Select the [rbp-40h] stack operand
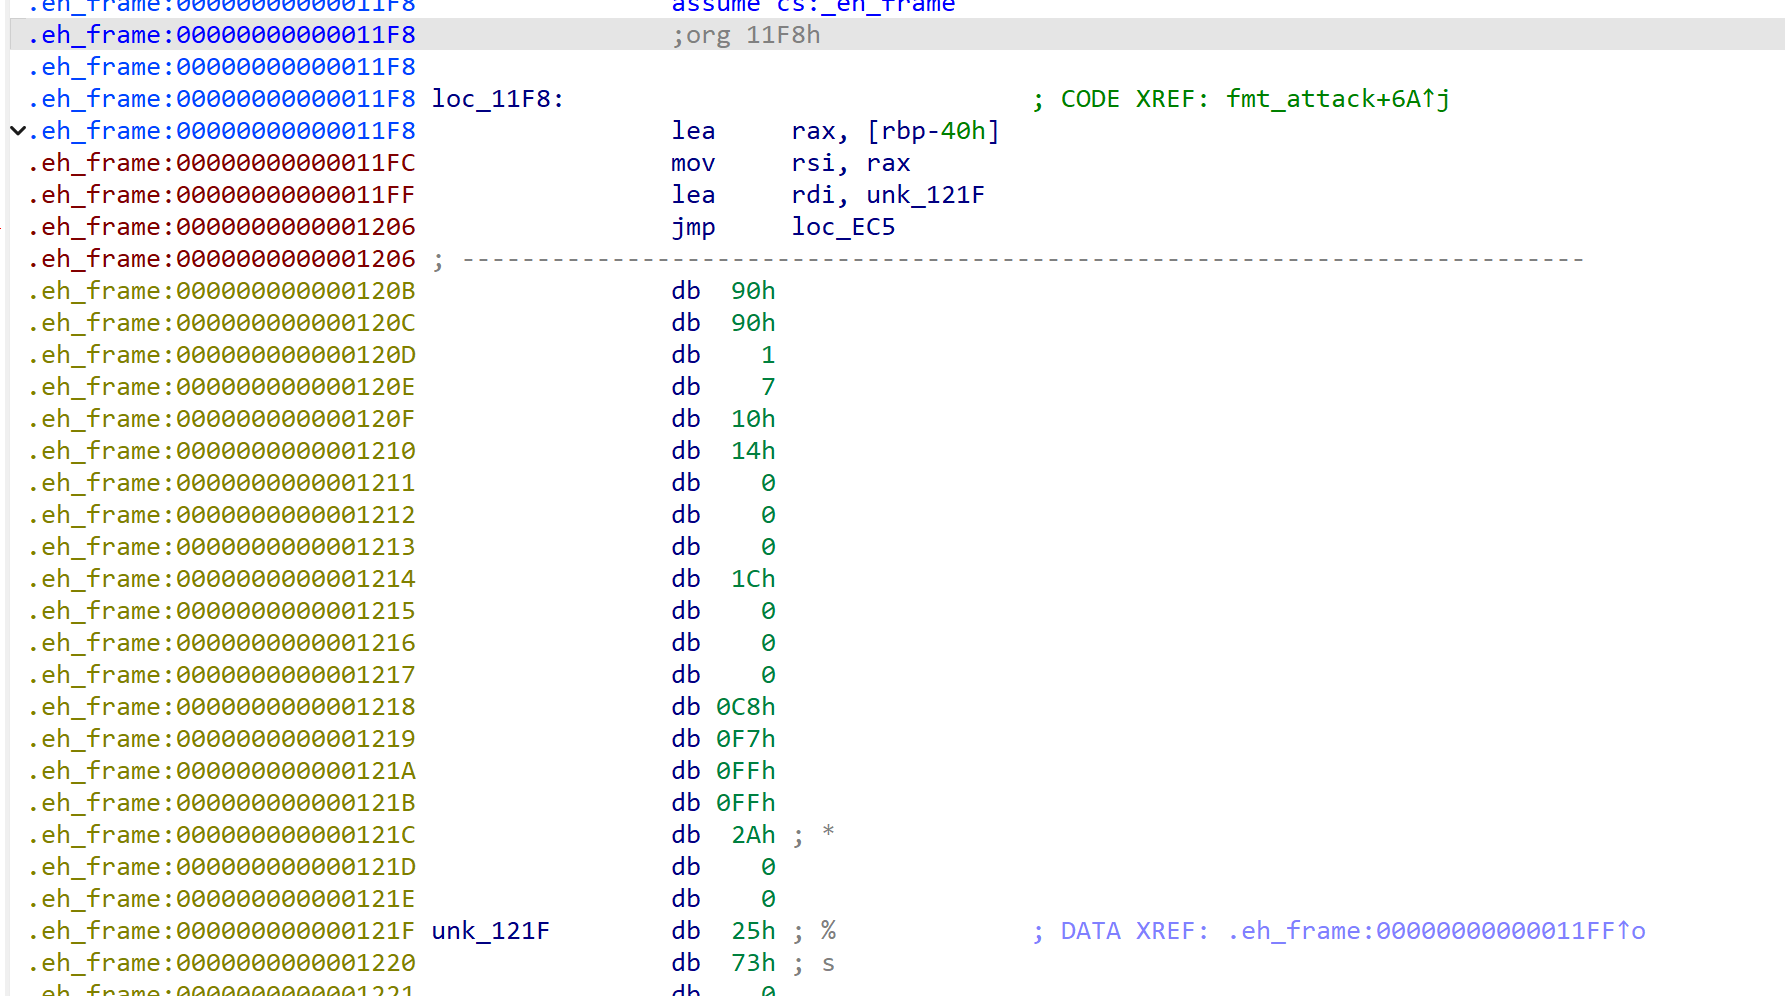The width and height of the screenshot is (1785, 996). [x=932, y=130]
